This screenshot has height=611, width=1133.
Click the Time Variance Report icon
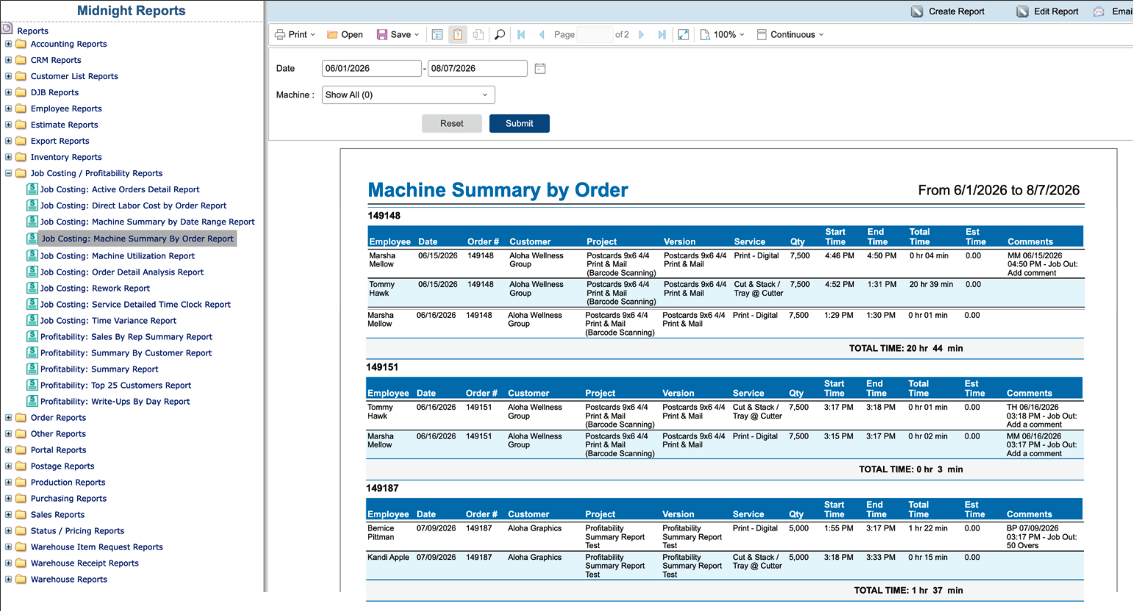pos(32,320)
